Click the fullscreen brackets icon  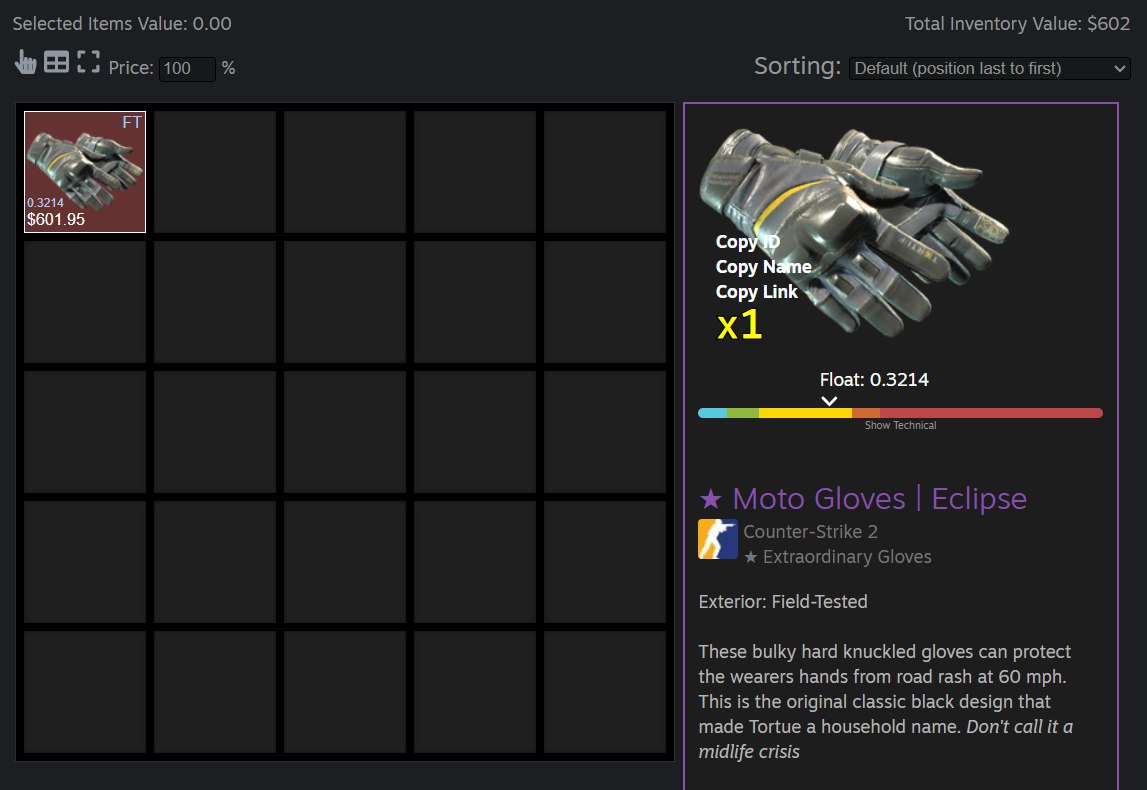pos(89,62)
